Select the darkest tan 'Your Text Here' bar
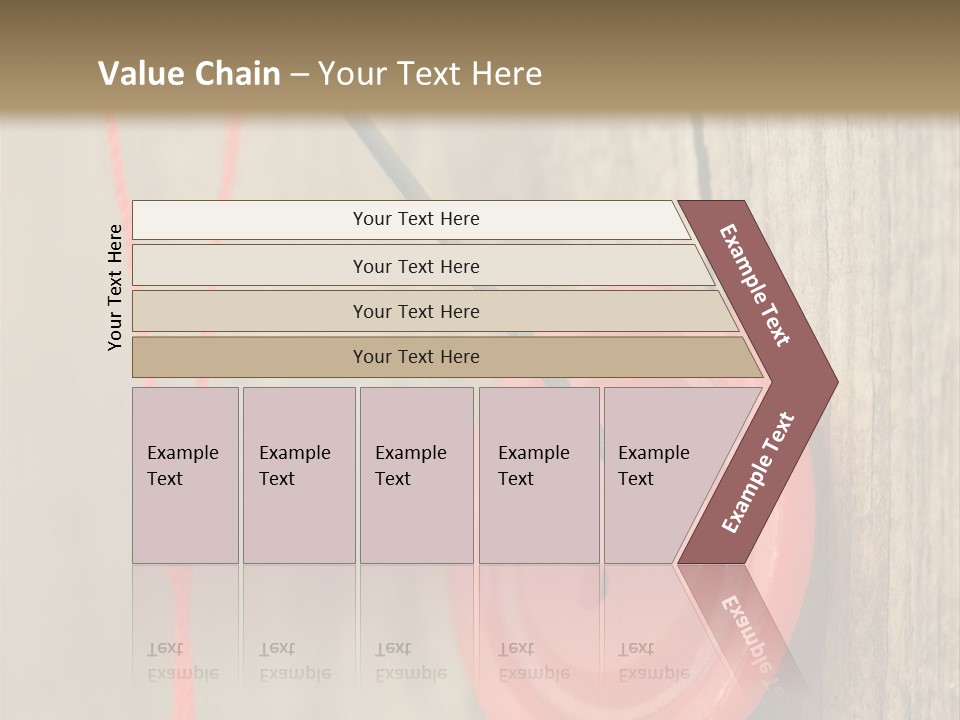Viewport: 960px width, 720px height. (415, 357)
